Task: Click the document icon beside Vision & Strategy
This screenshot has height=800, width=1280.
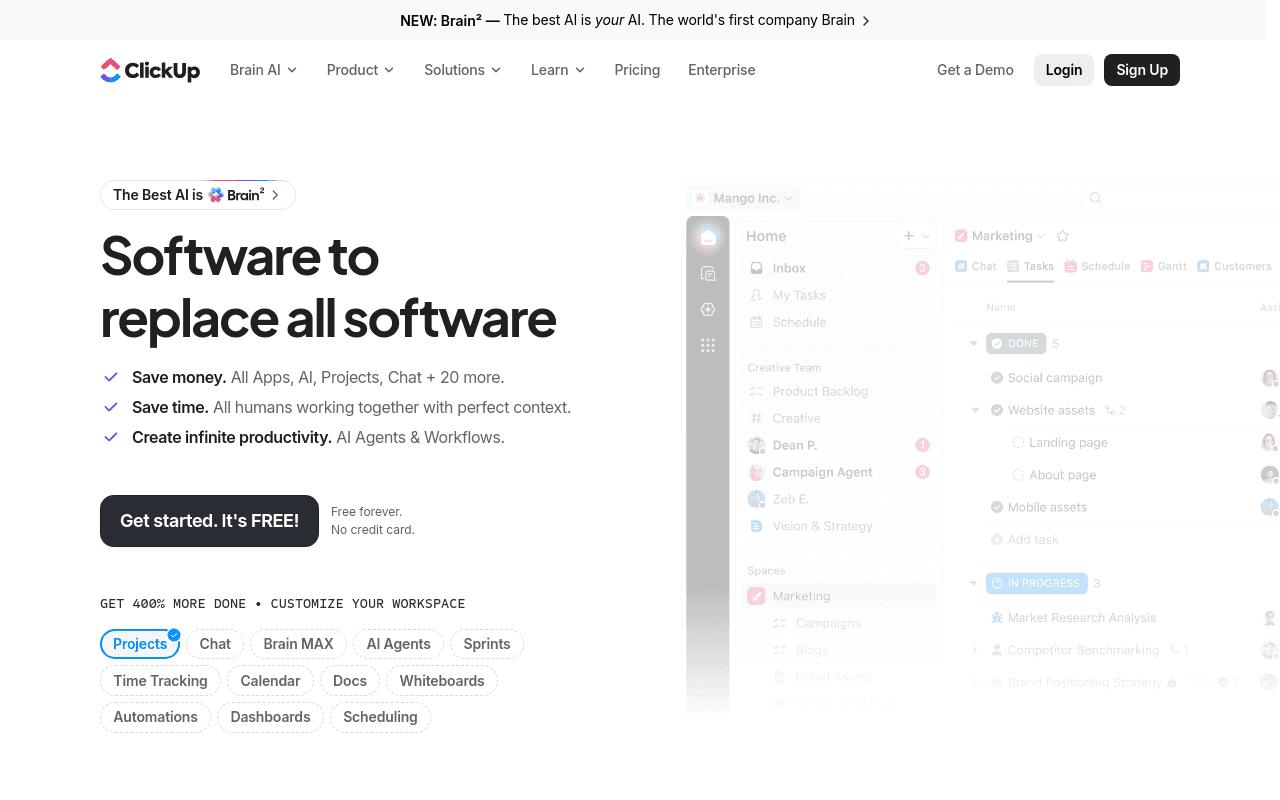Action: click(x=756, y=526)
